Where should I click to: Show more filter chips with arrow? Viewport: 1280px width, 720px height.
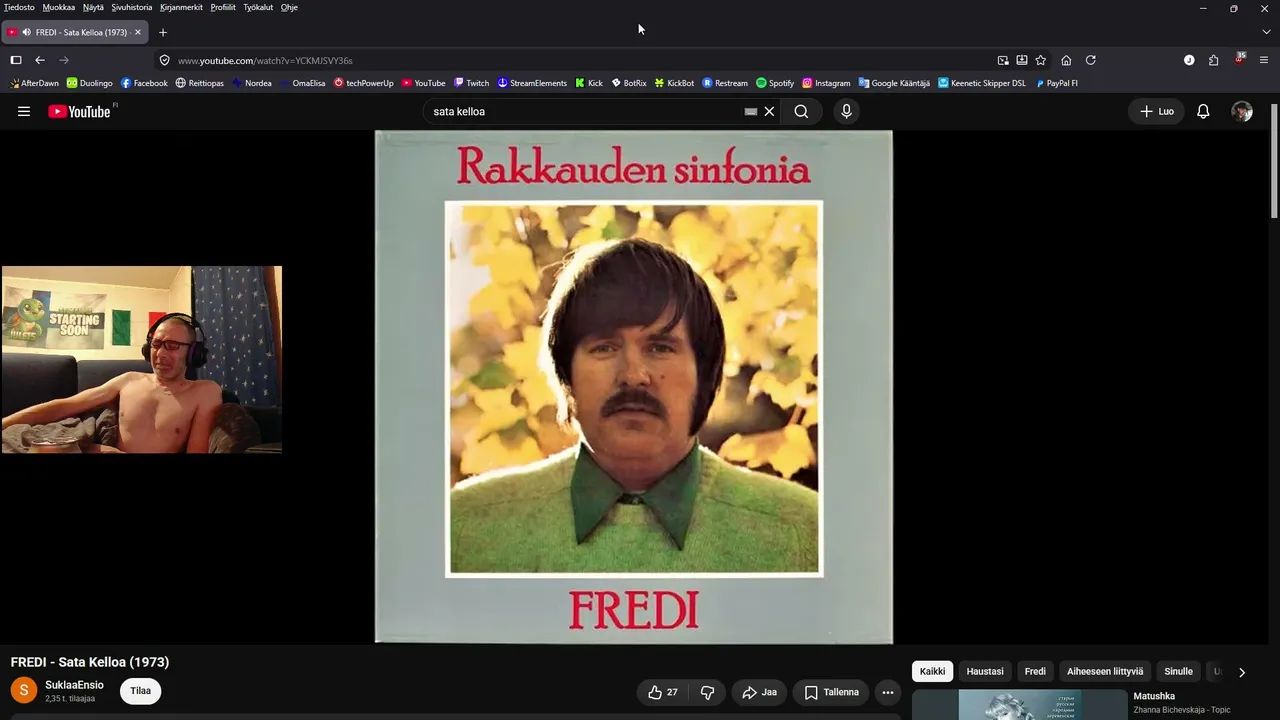[1242, 672]
